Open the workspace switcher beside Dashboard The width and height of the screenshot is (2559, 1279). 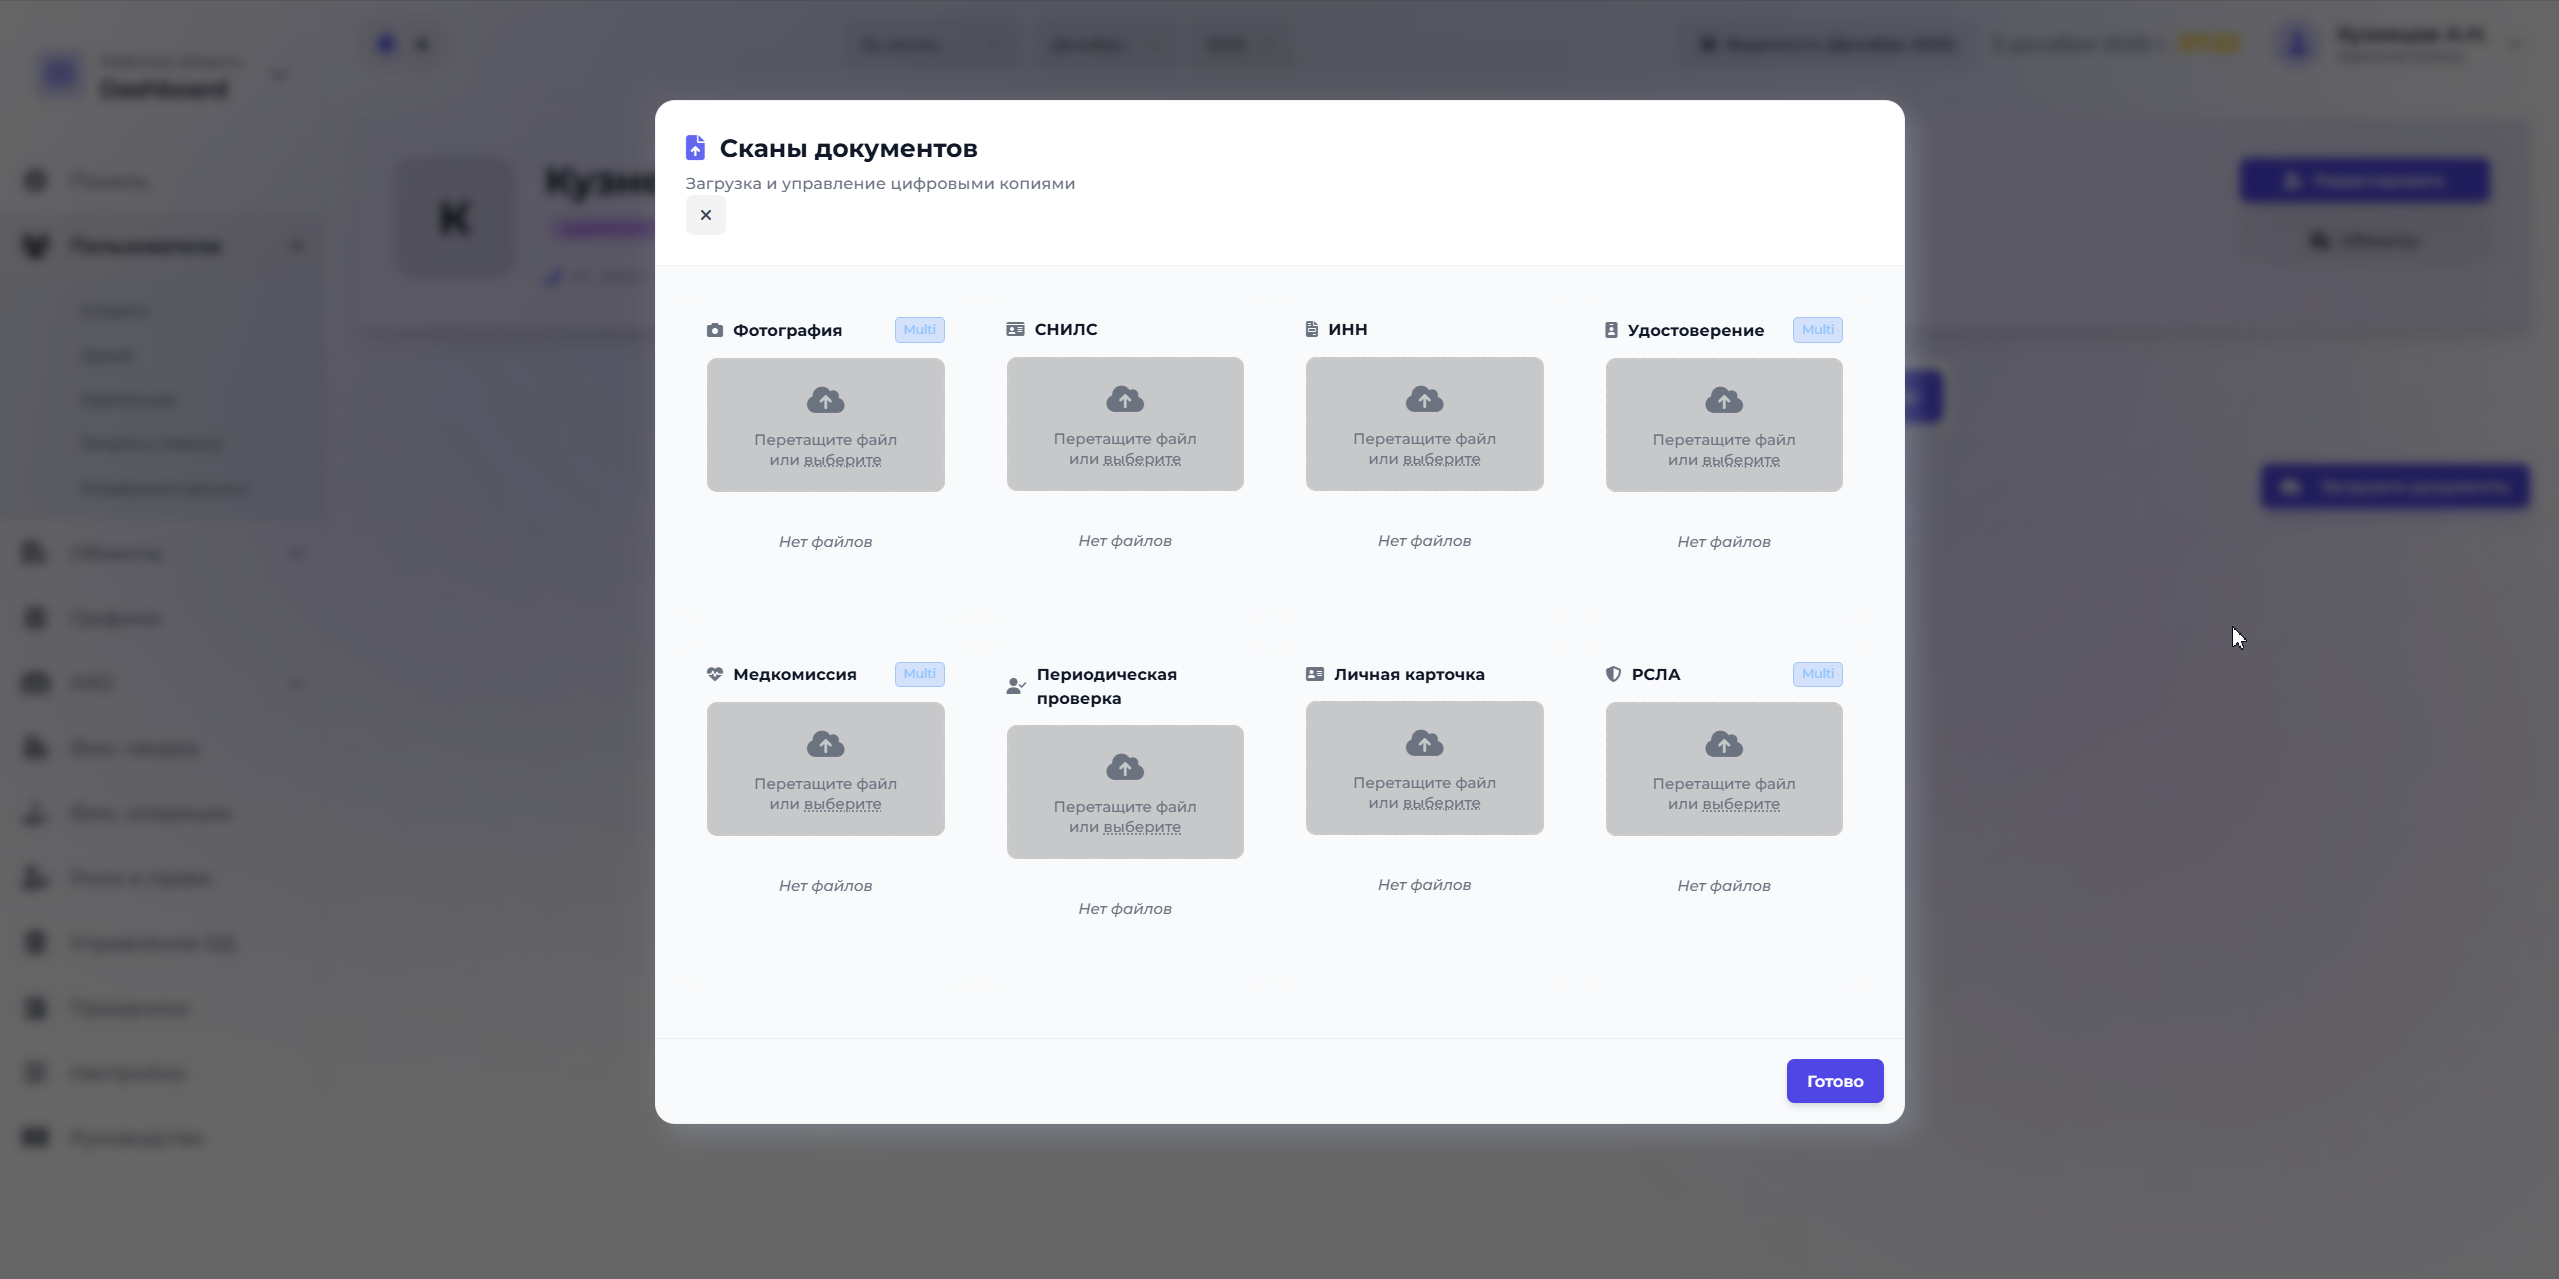(x=279, y=74)
